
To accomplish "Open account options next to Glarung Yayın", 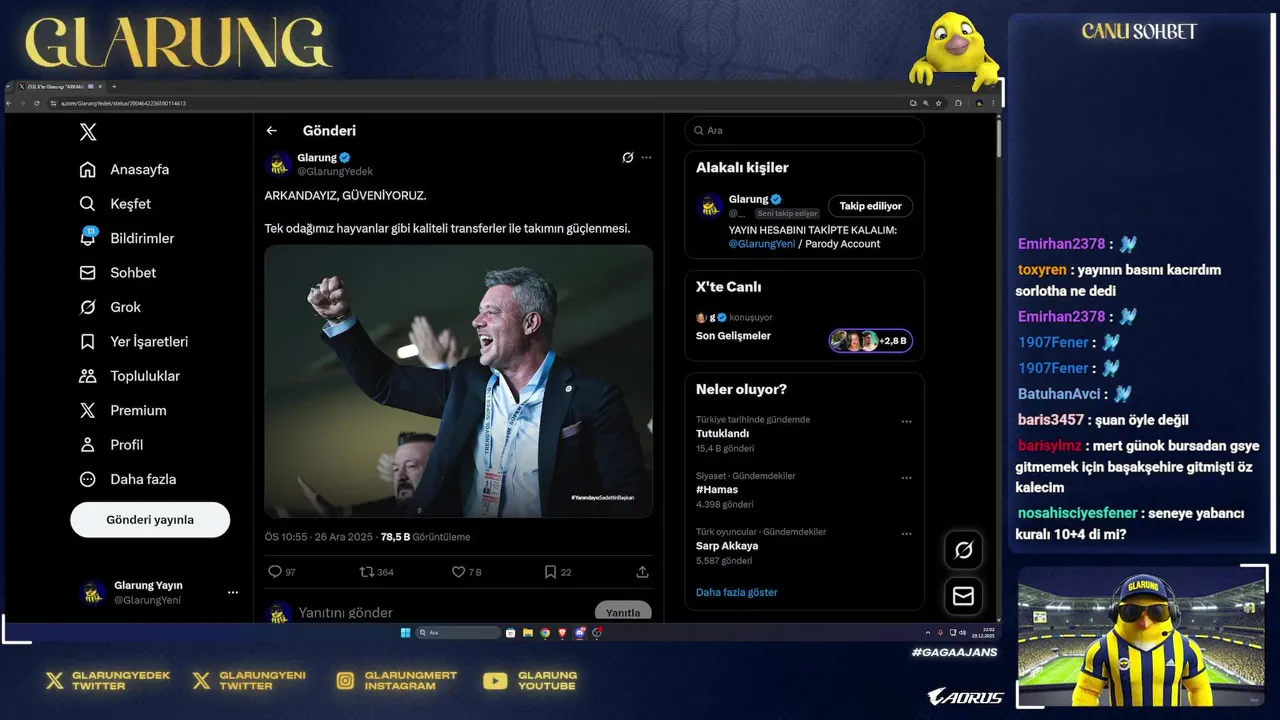I will 233,593.
